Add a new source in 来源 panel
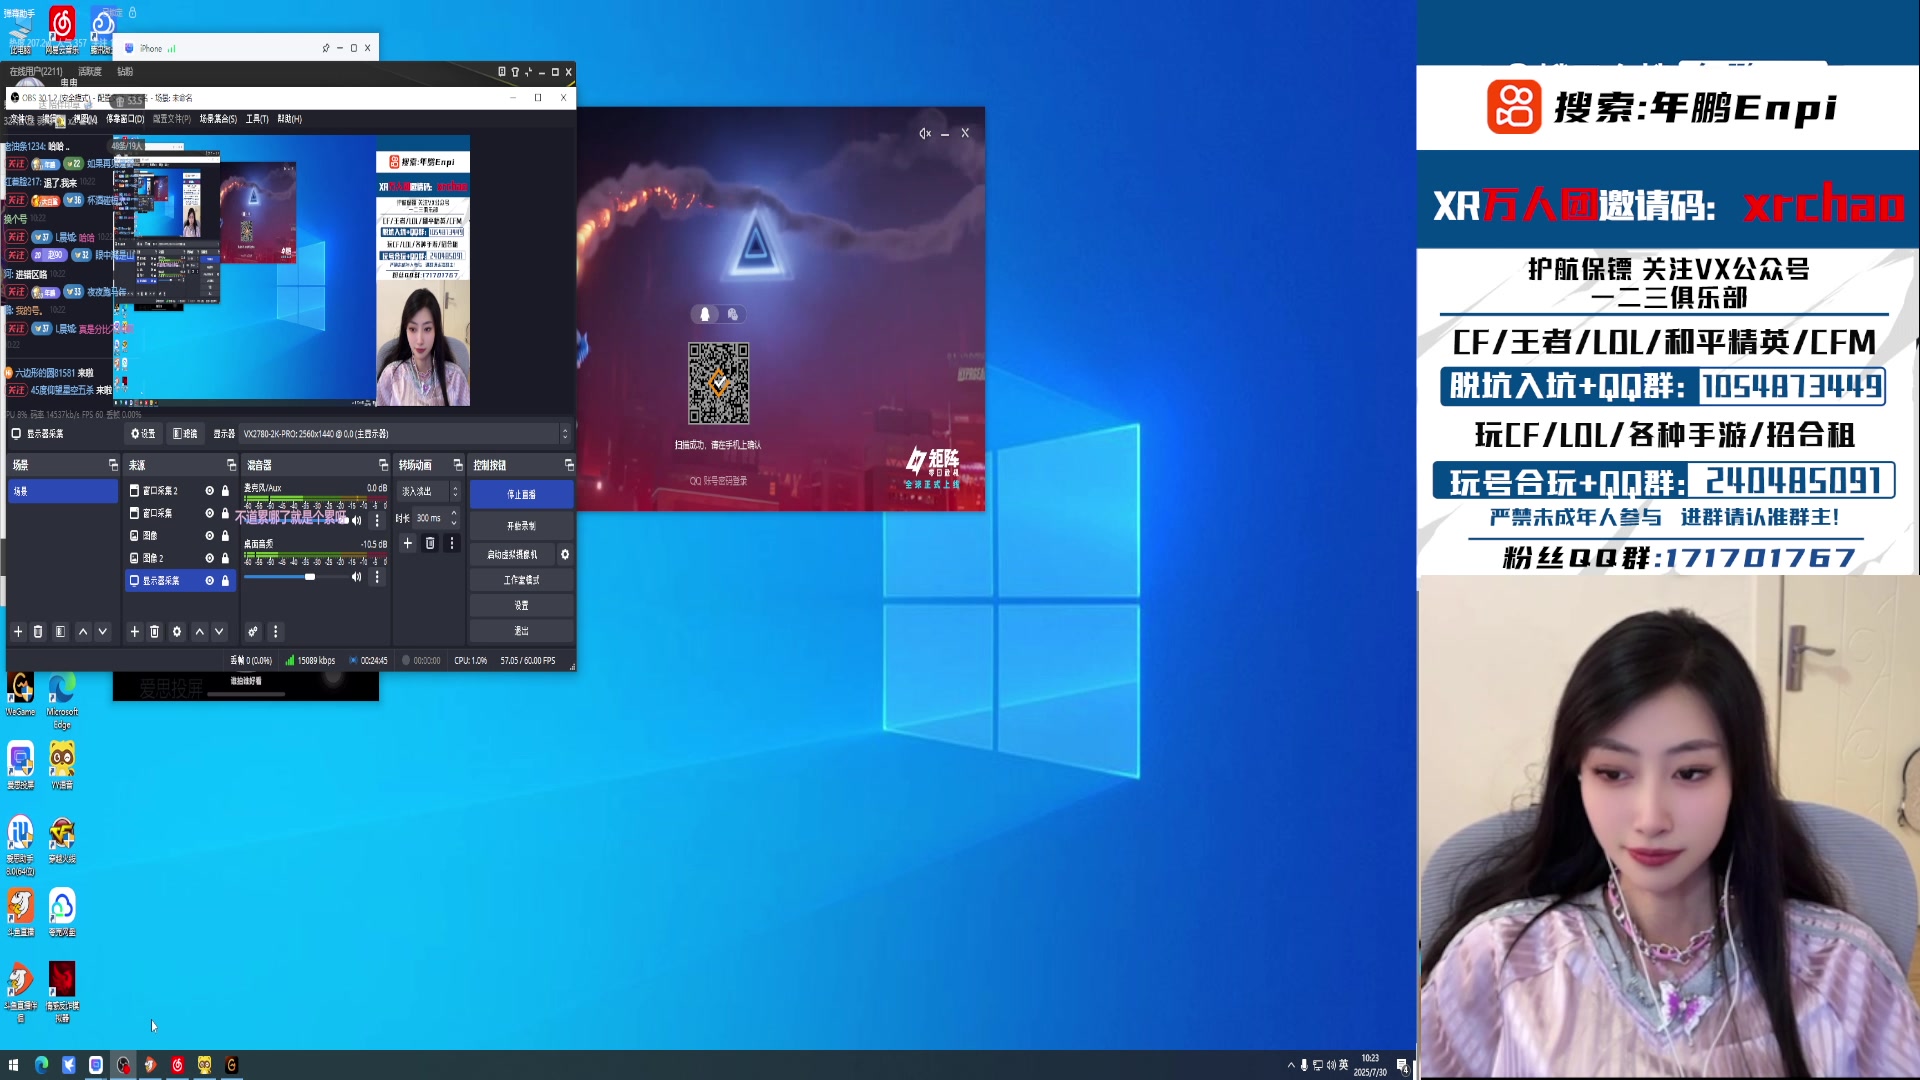The height and width of the screenshot is (1080, 1920). [x=135, y=632]
